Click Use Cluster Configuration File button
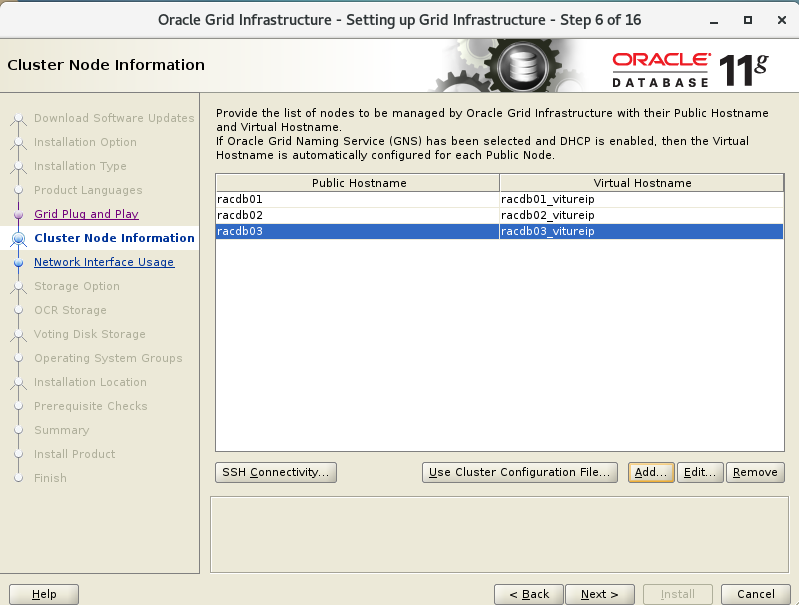This screenshot has height=605, width=799. click(519, 472)
